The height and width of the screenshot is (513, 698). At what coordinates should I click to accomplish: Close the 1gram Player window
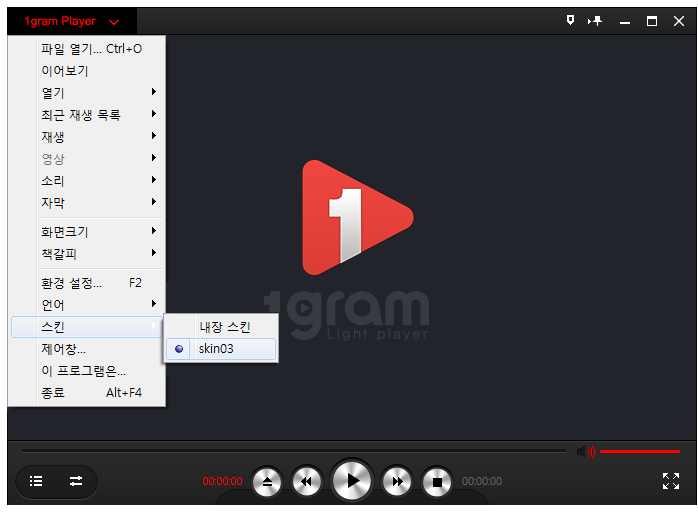[679, 21]
